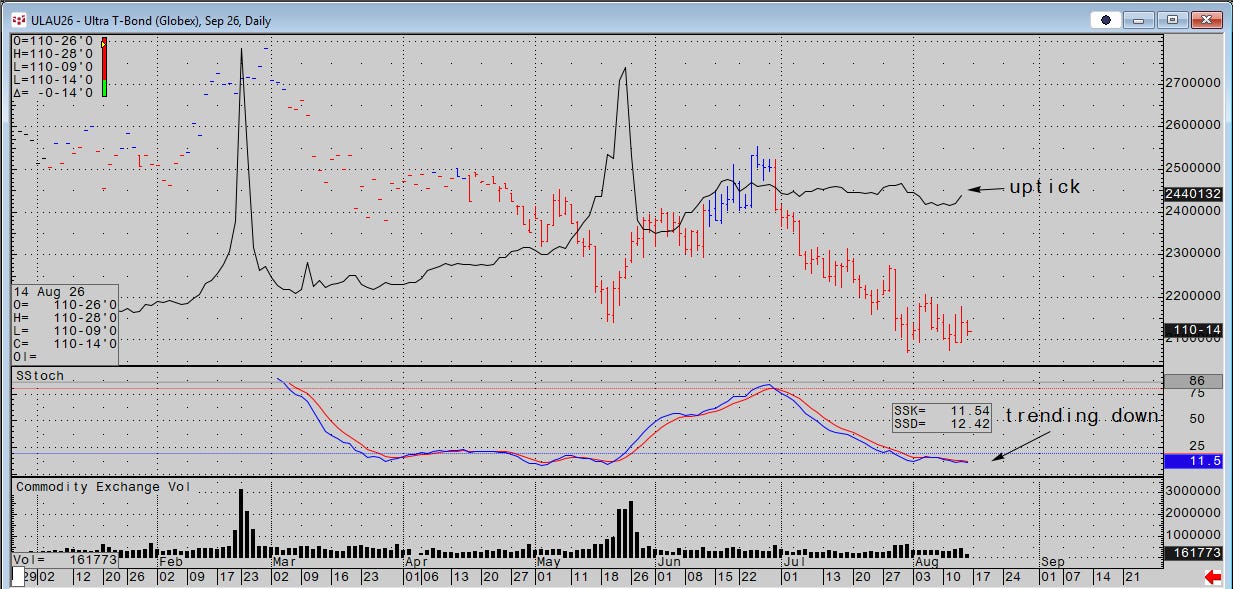Viewport: 1233px width, 589px height.
Task: Click the 2700000 scale value
Action: [x=1193, y=83]
